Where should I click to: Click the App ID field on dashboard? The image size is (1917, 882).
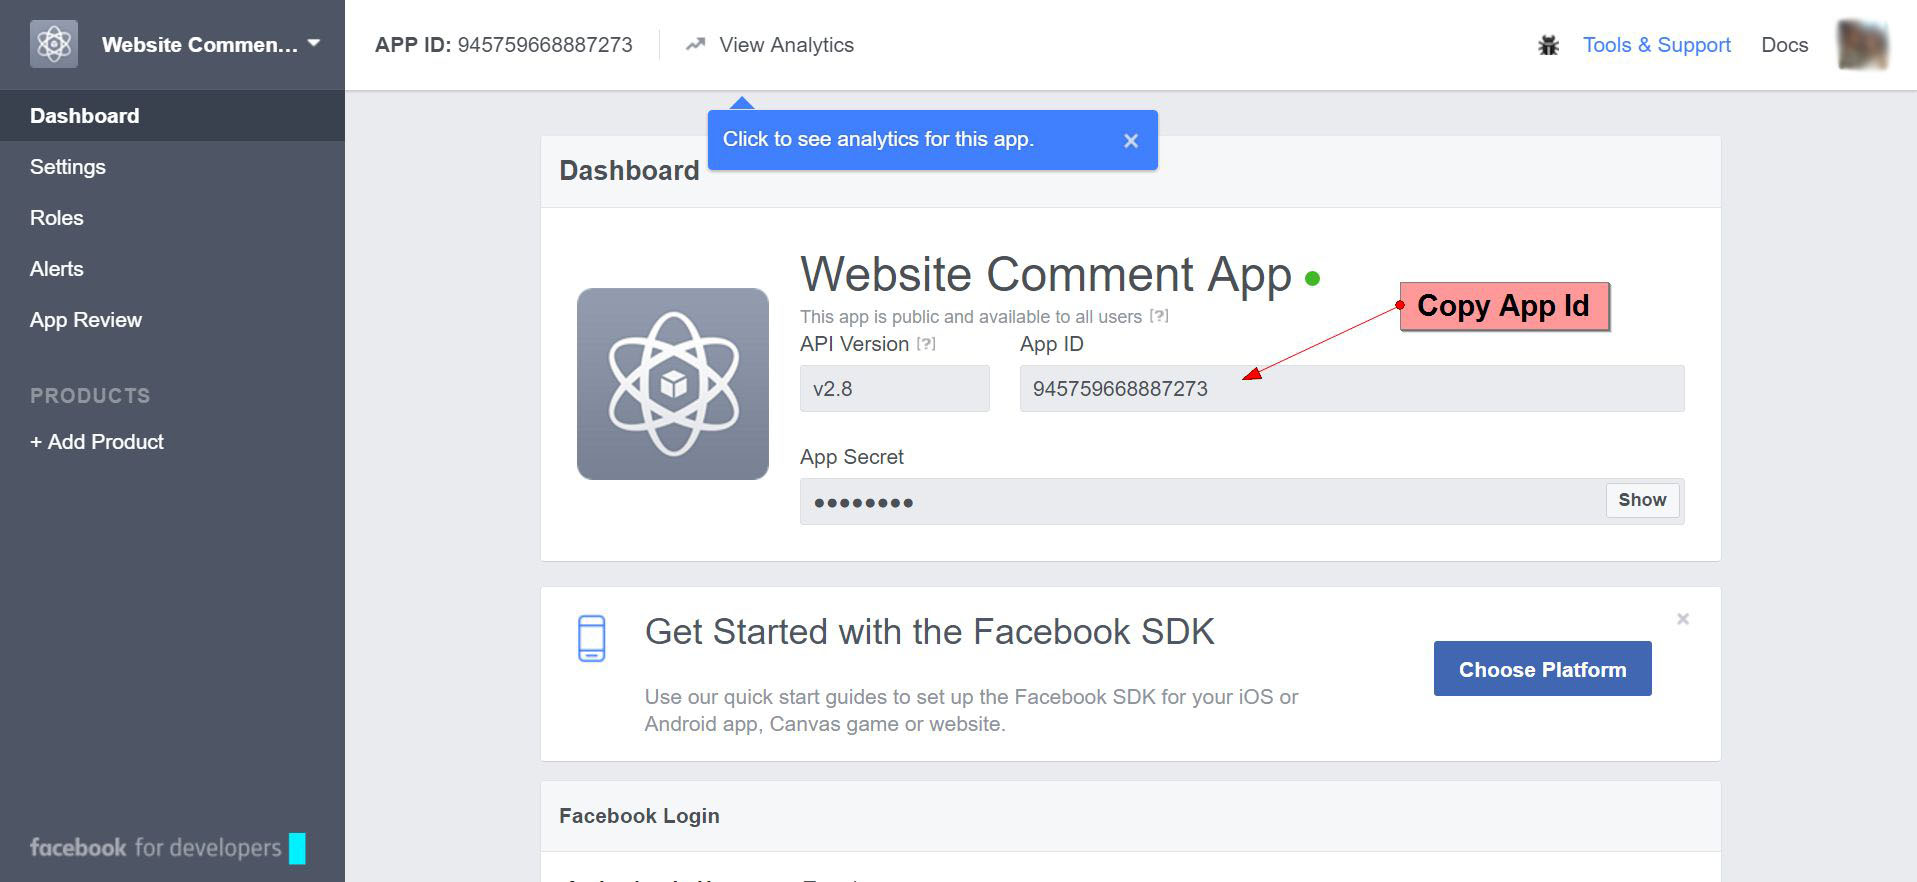pyautogui.click(x=1352, y=389)
